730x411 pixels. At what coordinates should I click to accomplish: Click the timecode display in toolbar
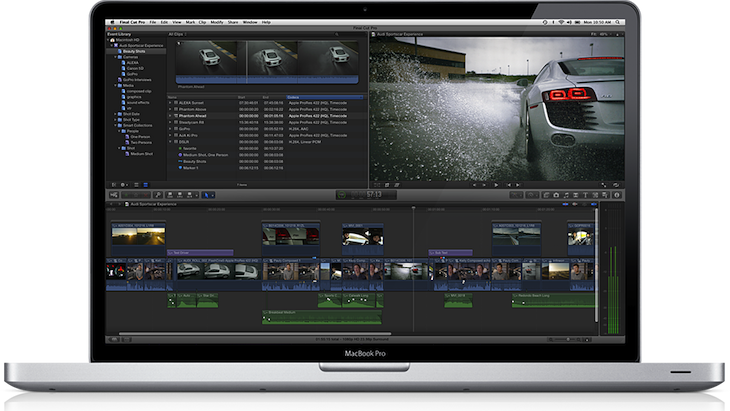coord(366,195)
